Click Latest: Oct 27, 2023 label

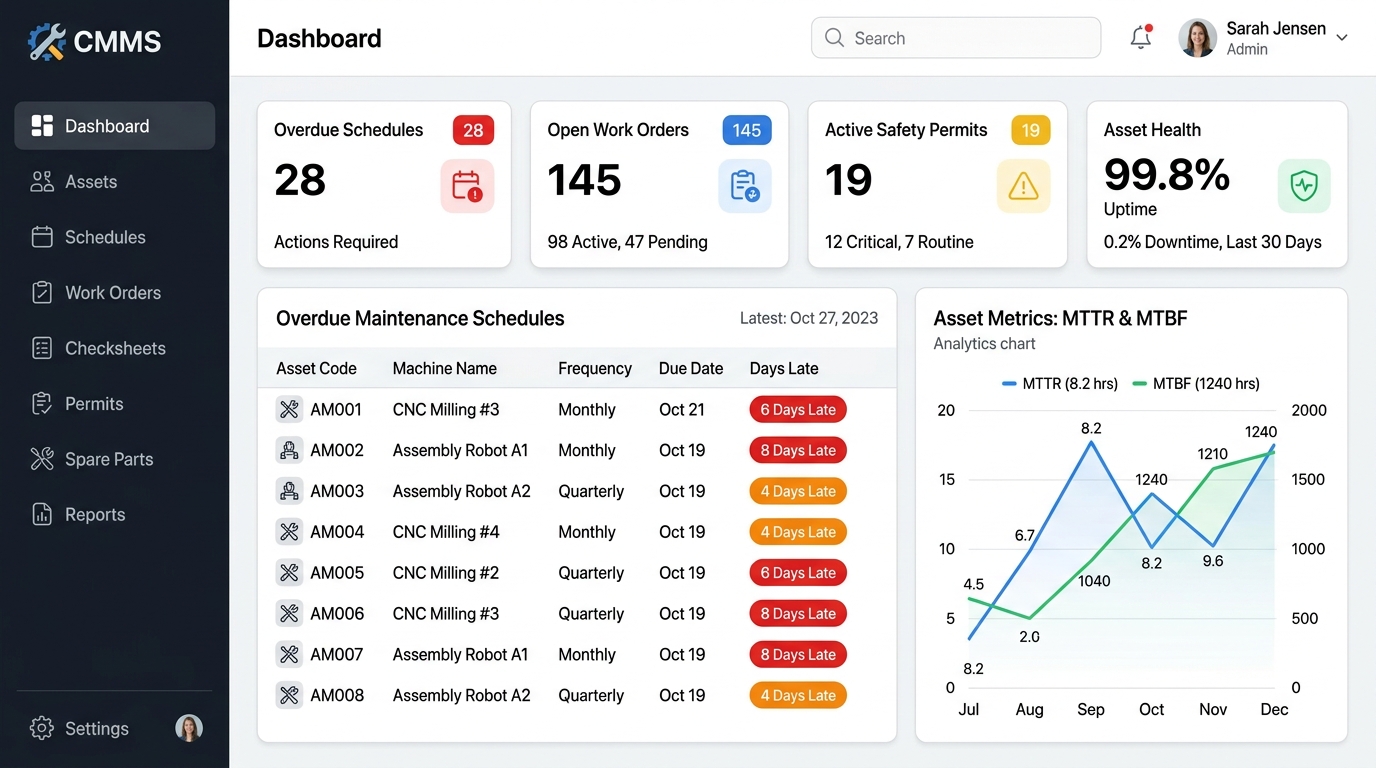click(809, 318)
